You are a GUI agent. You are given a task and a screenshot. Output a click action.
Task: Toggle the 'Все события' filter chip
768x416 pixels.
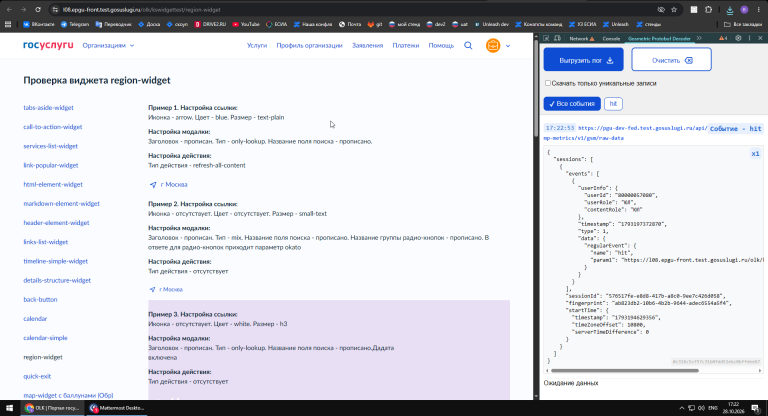click(x=572, y=104)
